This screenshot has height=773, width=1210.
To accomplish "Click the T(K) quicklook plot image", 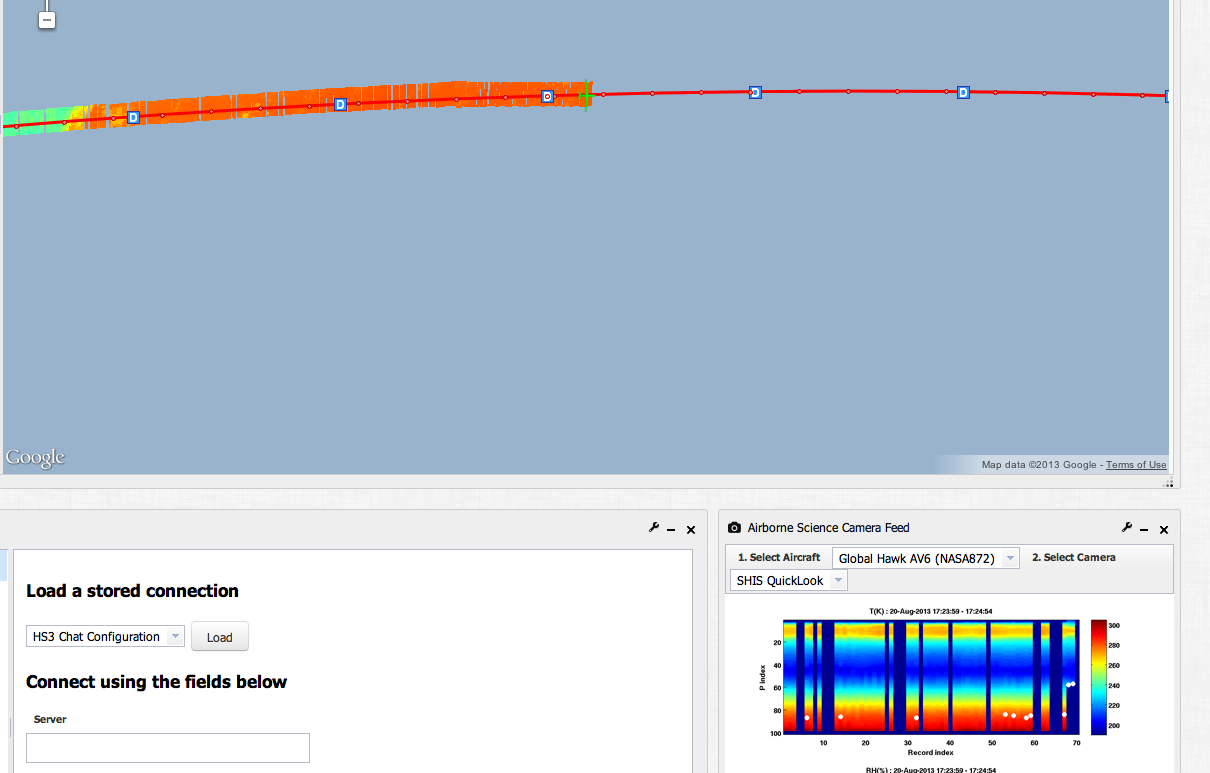I will [931, 676].
